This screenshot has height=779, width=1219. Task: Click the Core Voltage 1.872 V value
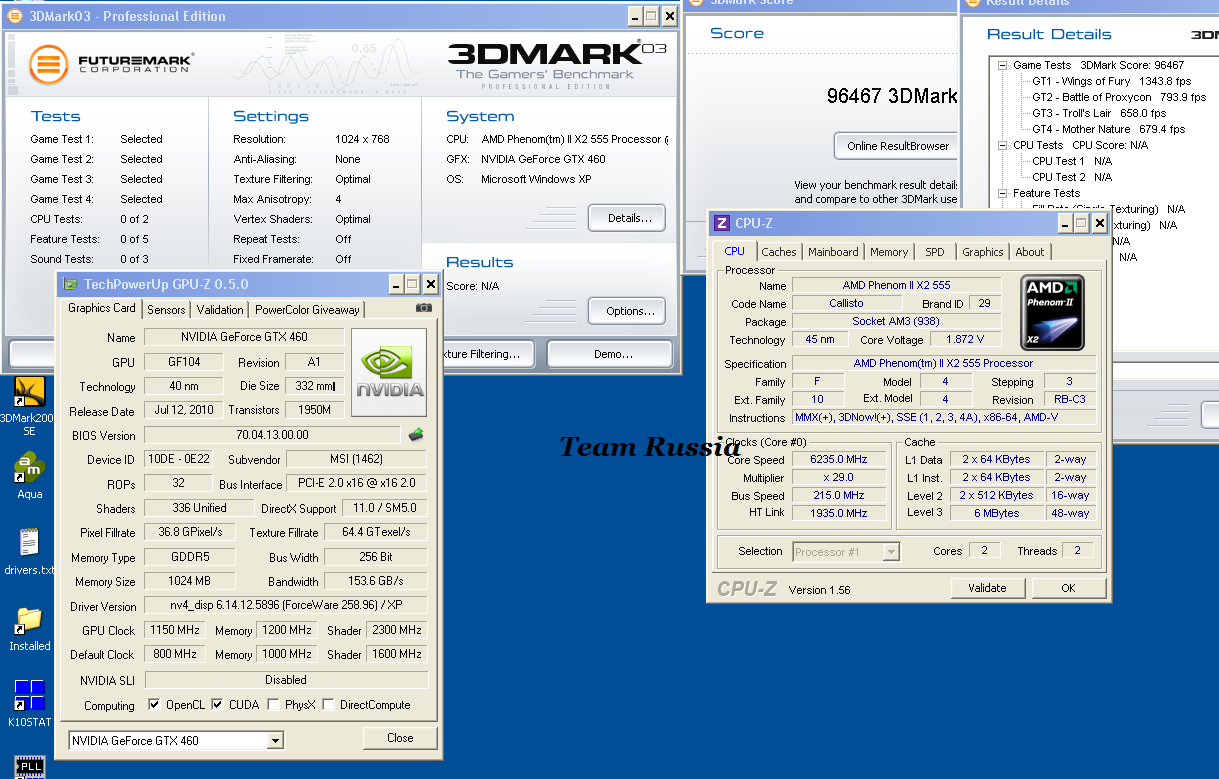(x=965, y=340)
